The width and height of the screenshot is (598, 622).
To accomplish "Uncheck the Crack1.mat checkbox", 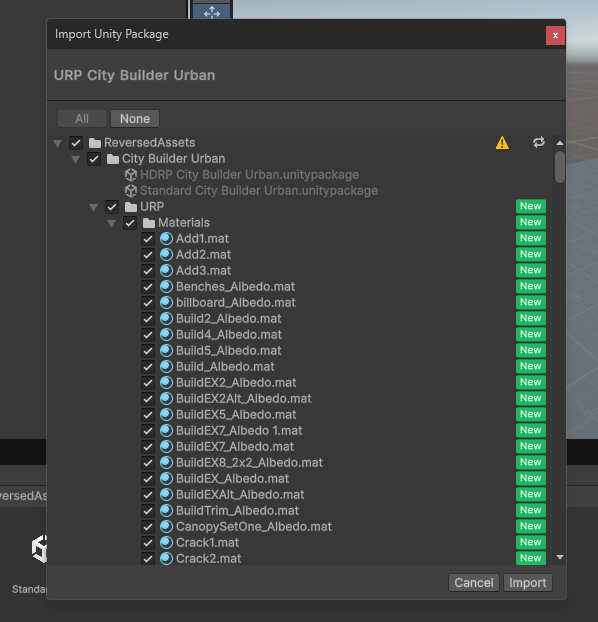I will tap(148, 543).
